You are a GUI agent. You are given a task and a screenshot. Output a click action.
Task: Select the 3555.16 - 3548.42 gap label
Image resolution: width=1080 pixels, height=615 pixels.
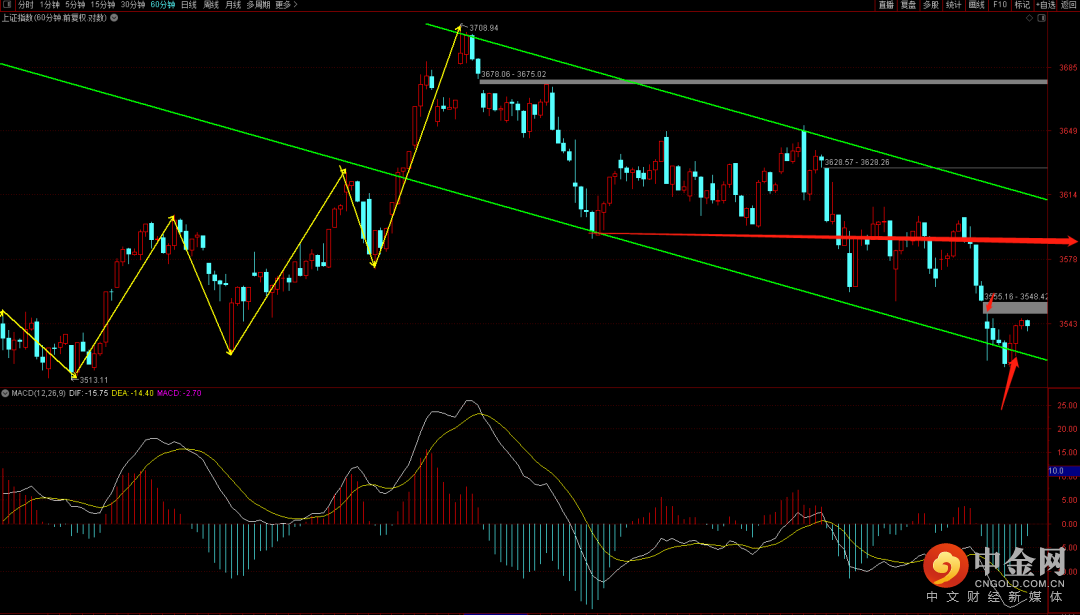click(1016, 297)
